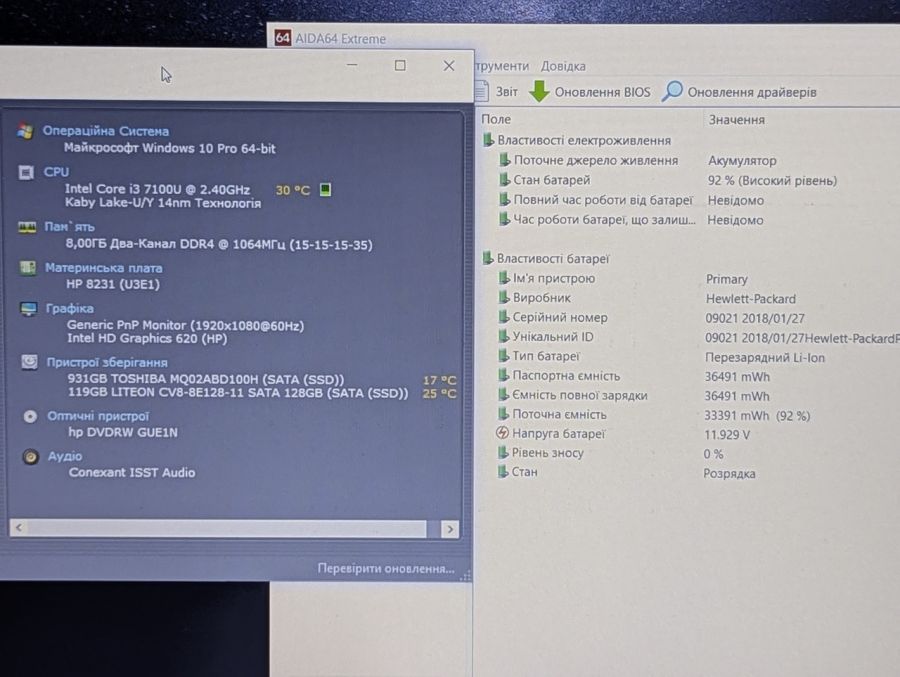Click the Пам'ять memory module icon
The width and height of the screenshot is (900, 677).
(27, 227)
